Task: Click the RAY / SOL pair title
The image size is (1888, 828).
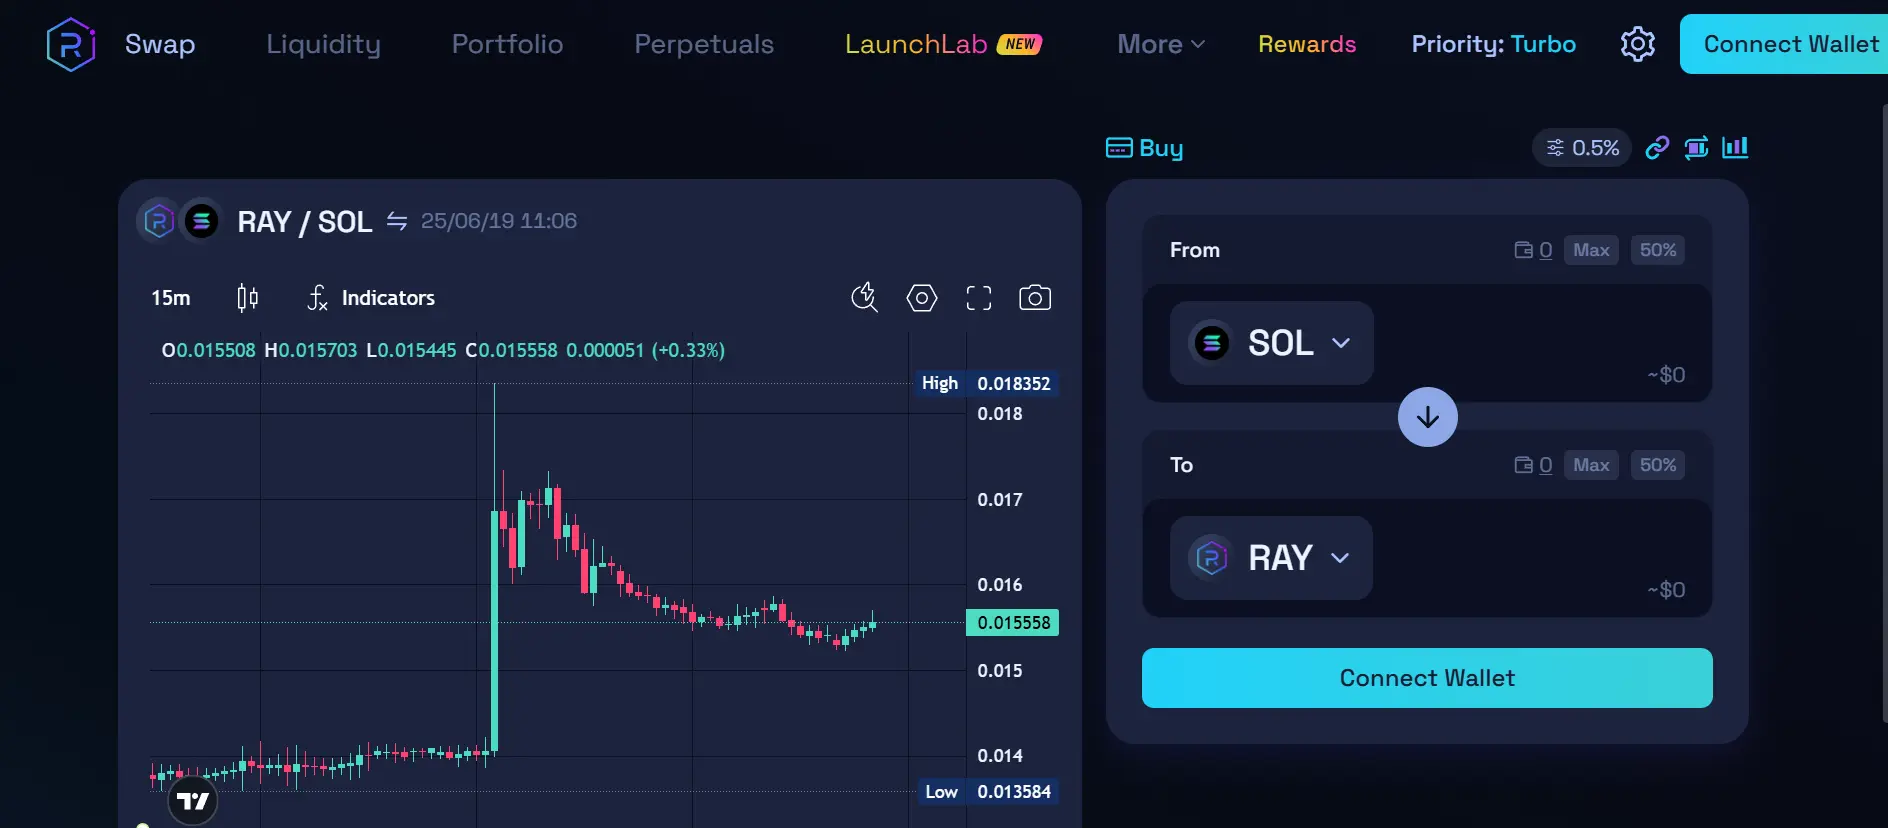Action: point(305,221)
